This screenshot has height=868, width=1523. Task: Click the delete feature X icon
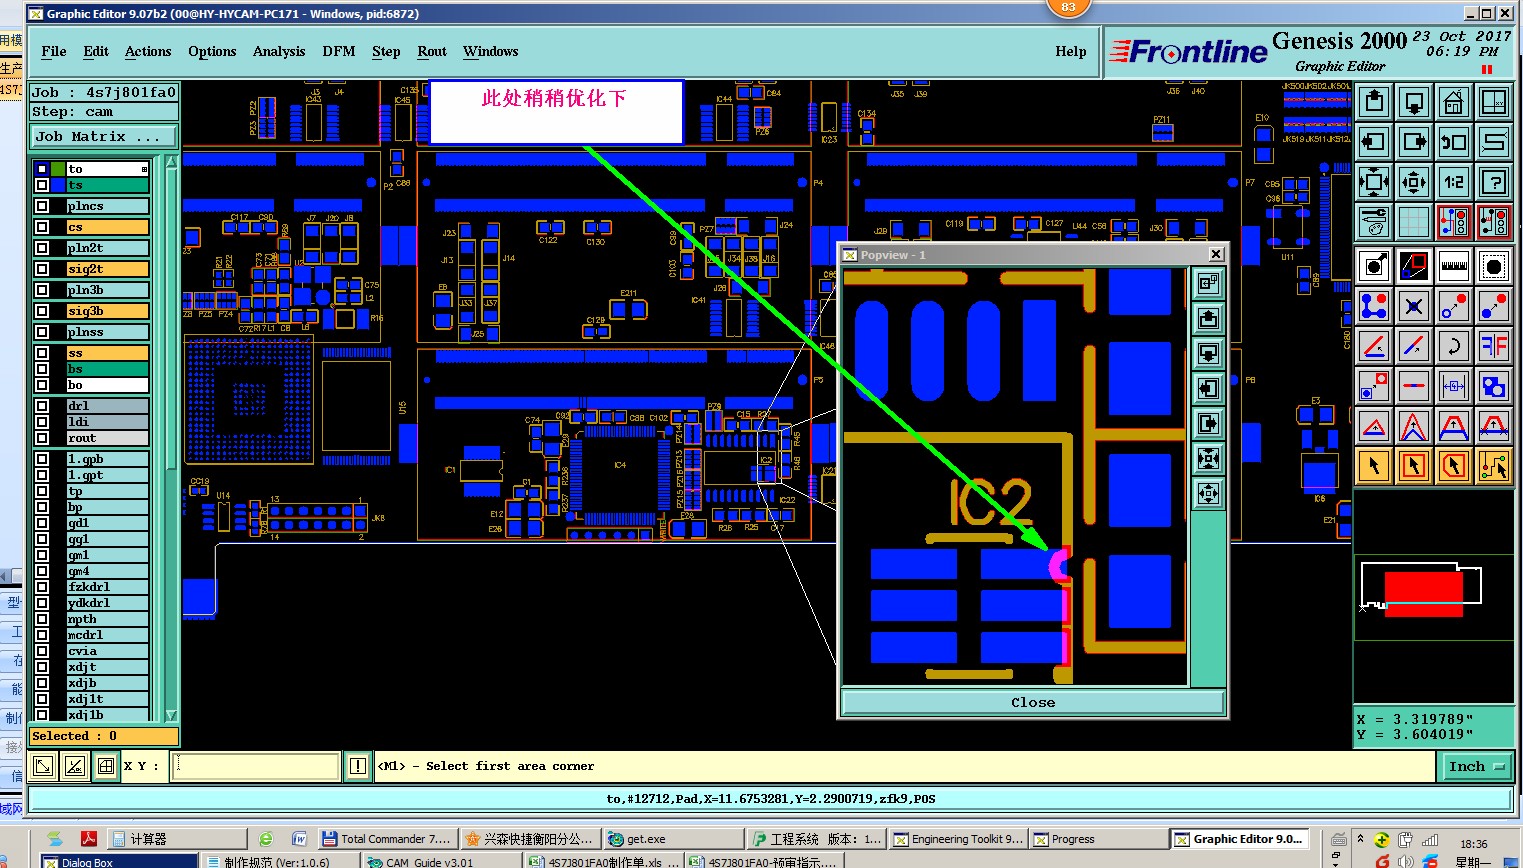click(x=1414, y=305)
